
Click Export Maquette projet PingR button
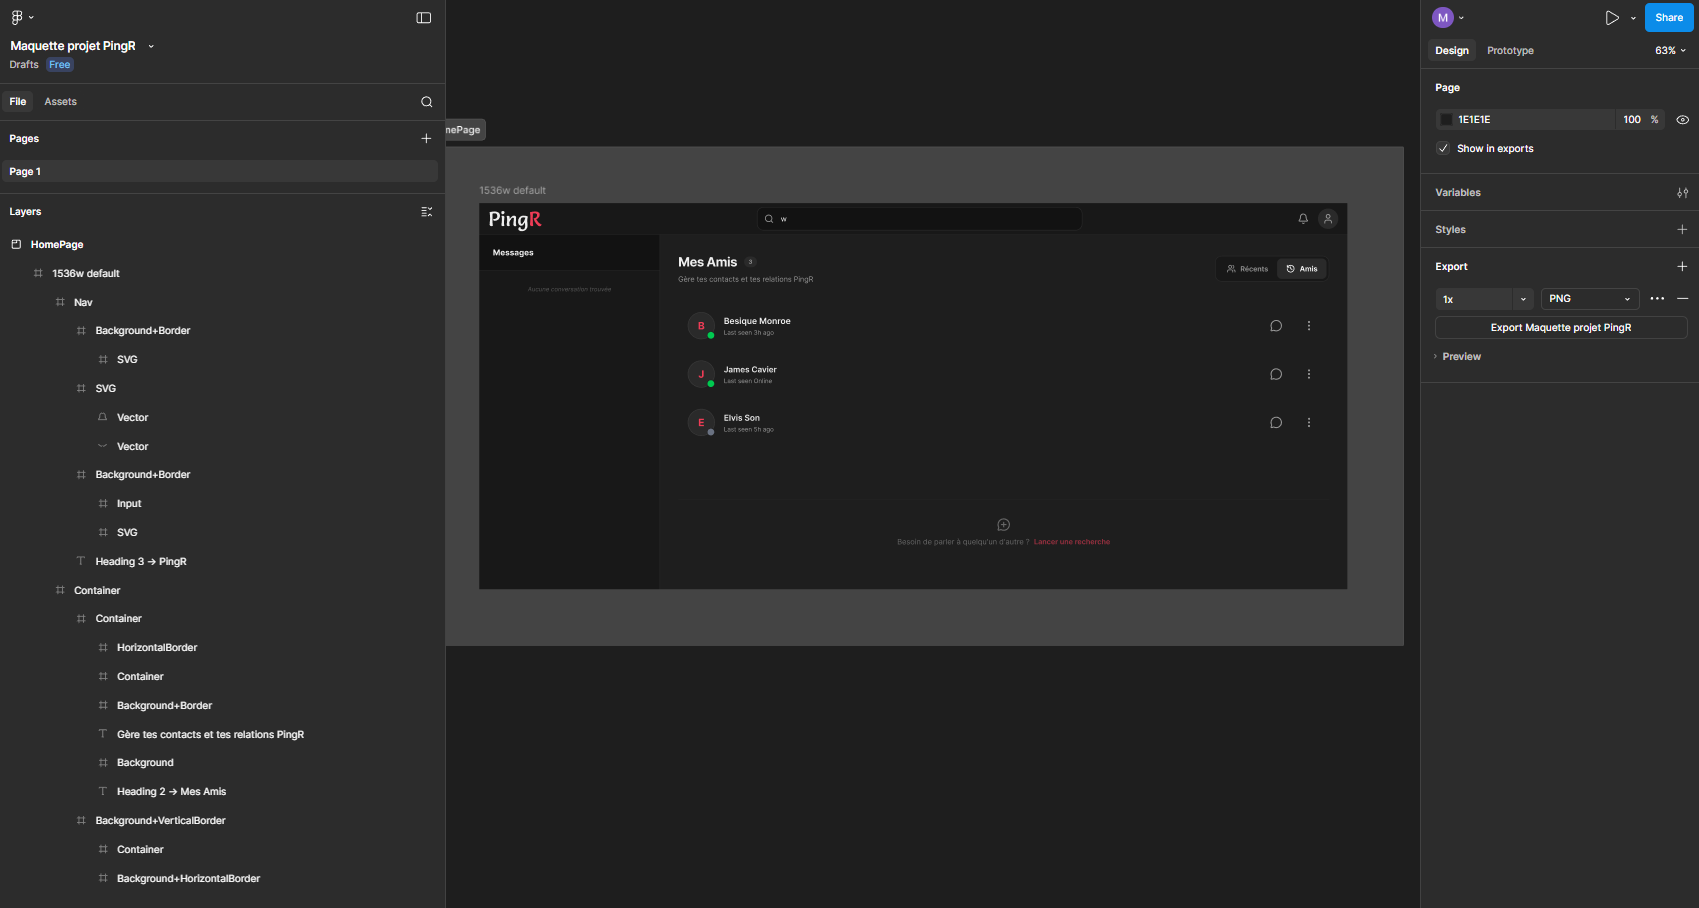click(1561, 328)
